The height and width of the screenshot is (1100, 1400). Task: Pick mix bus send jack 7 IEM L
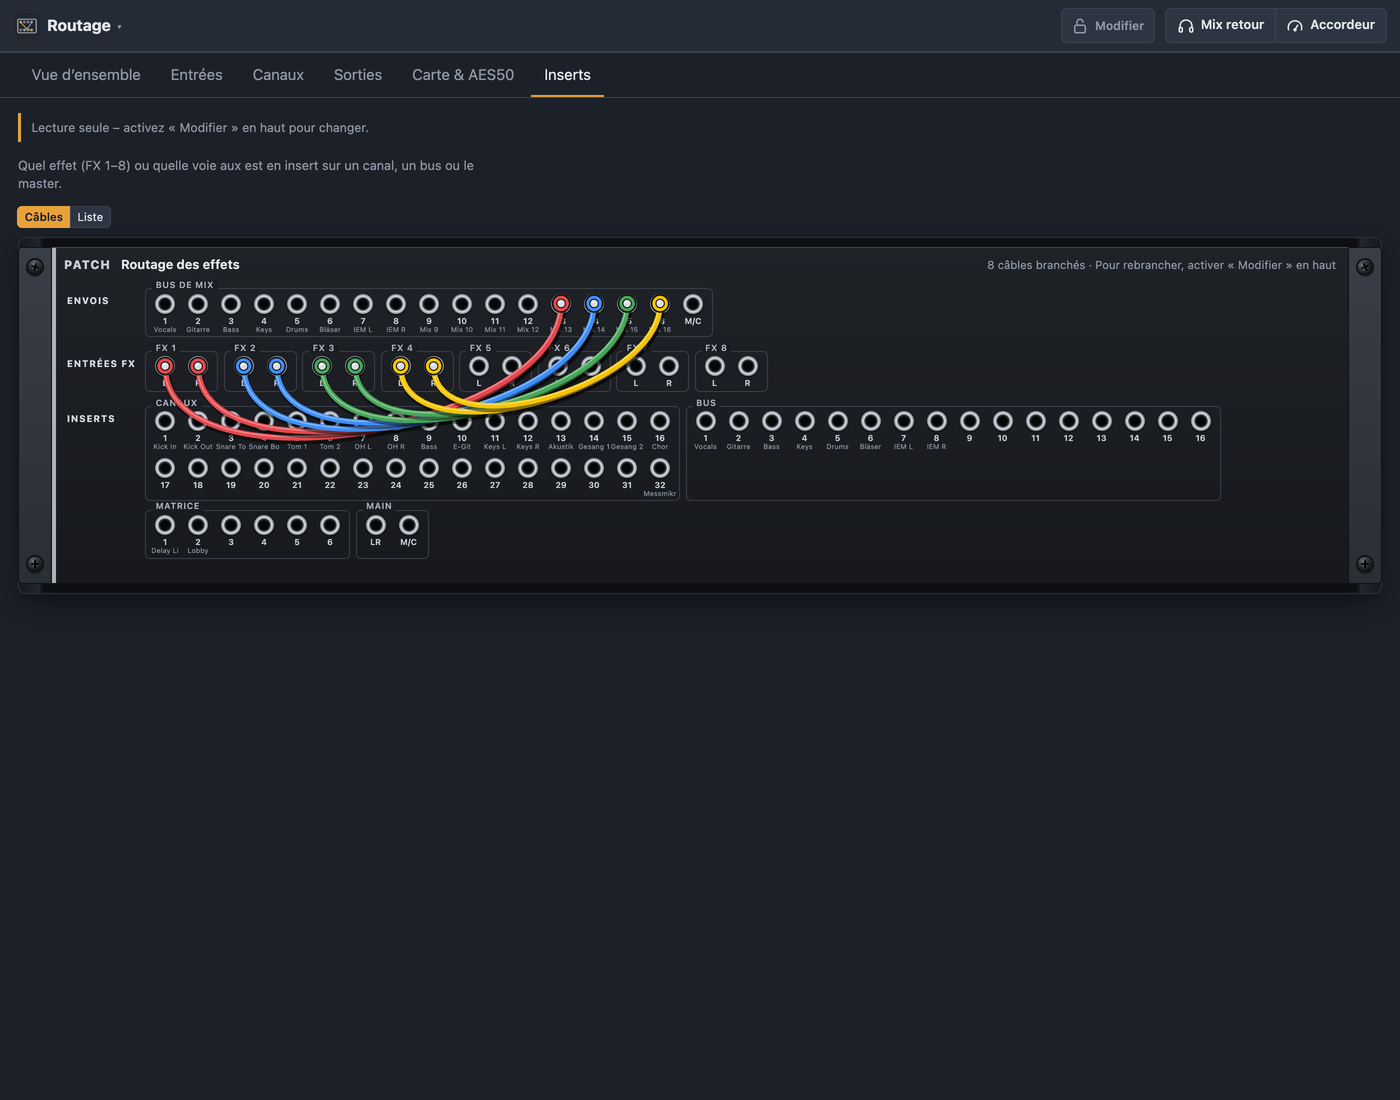click(x=363, y=304)
